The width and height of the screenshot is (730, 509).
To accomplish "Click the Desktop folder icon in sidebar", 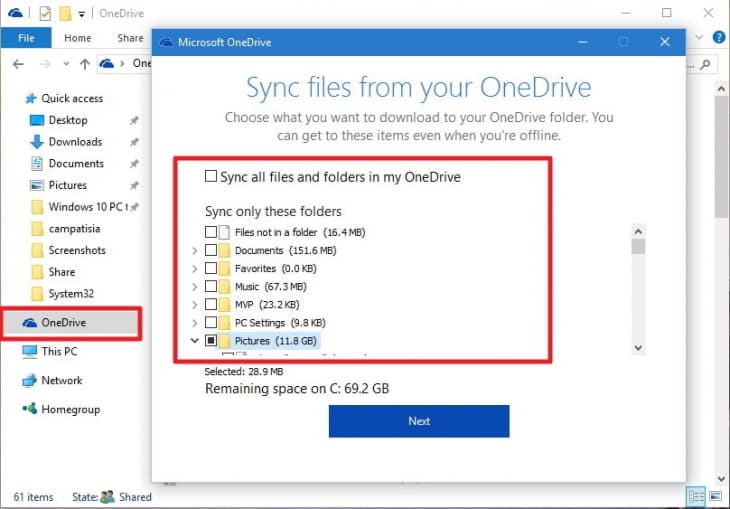I will pos(38,120).
